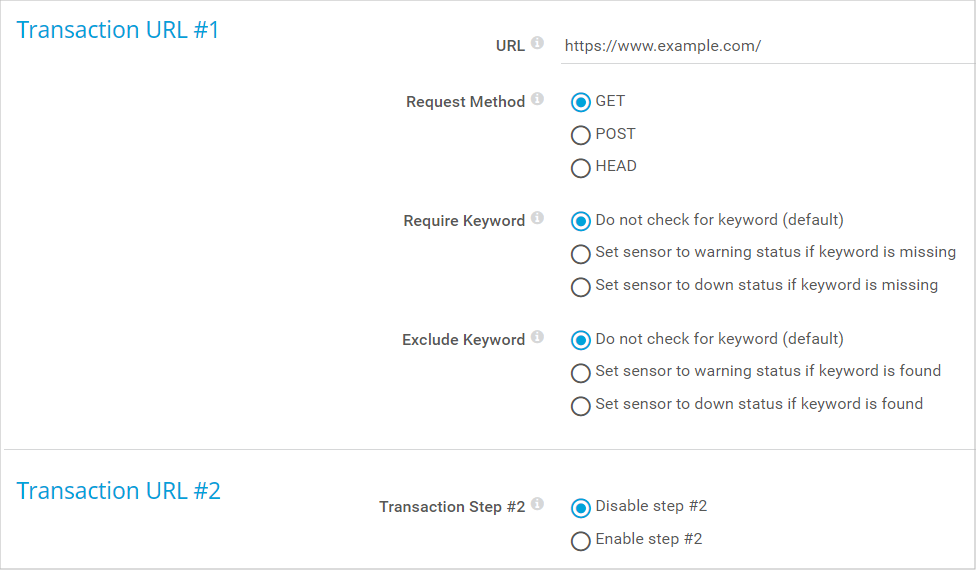
Task: Show help for Transaction Step #2
Action: (537, 503)
